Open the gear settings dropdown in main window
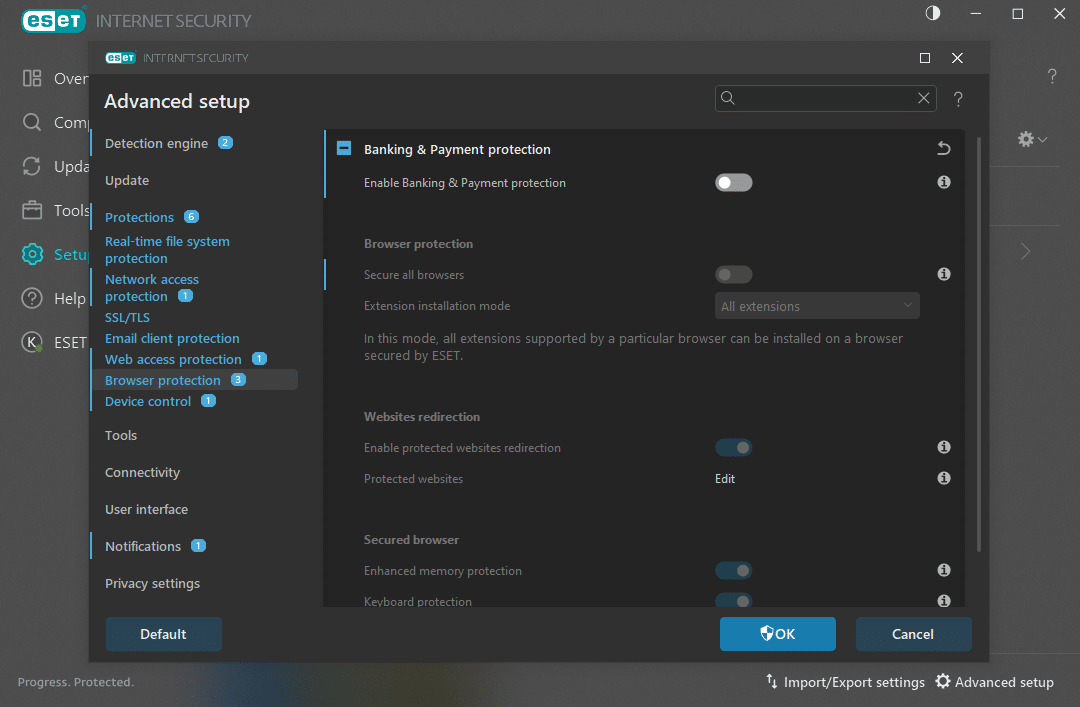The height and width of the screenshot is (707, 1080). tap(1032, 139)
